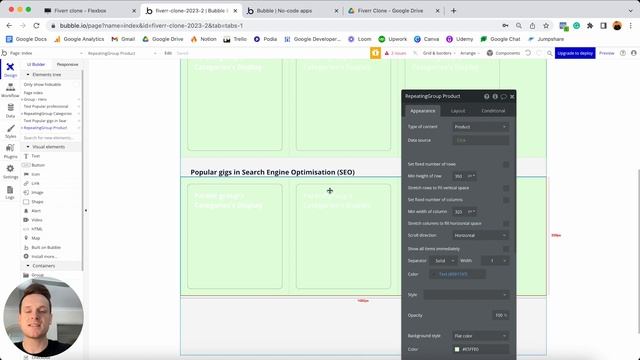Open the Scroll direction dropdown
The image size is (640, 360).
480,236
